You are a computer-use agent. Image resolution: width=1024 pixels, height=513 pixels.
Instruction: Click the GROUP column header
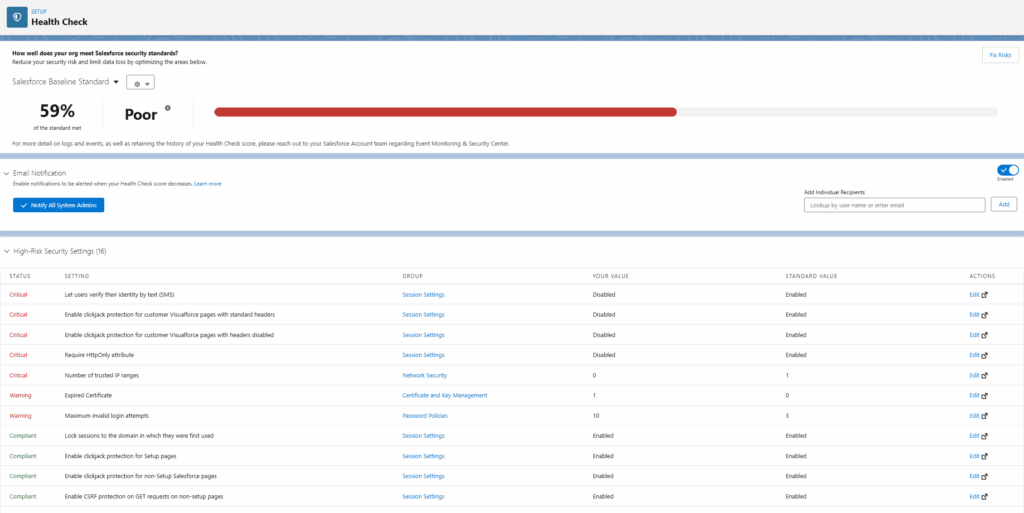(x=413, y=276)
